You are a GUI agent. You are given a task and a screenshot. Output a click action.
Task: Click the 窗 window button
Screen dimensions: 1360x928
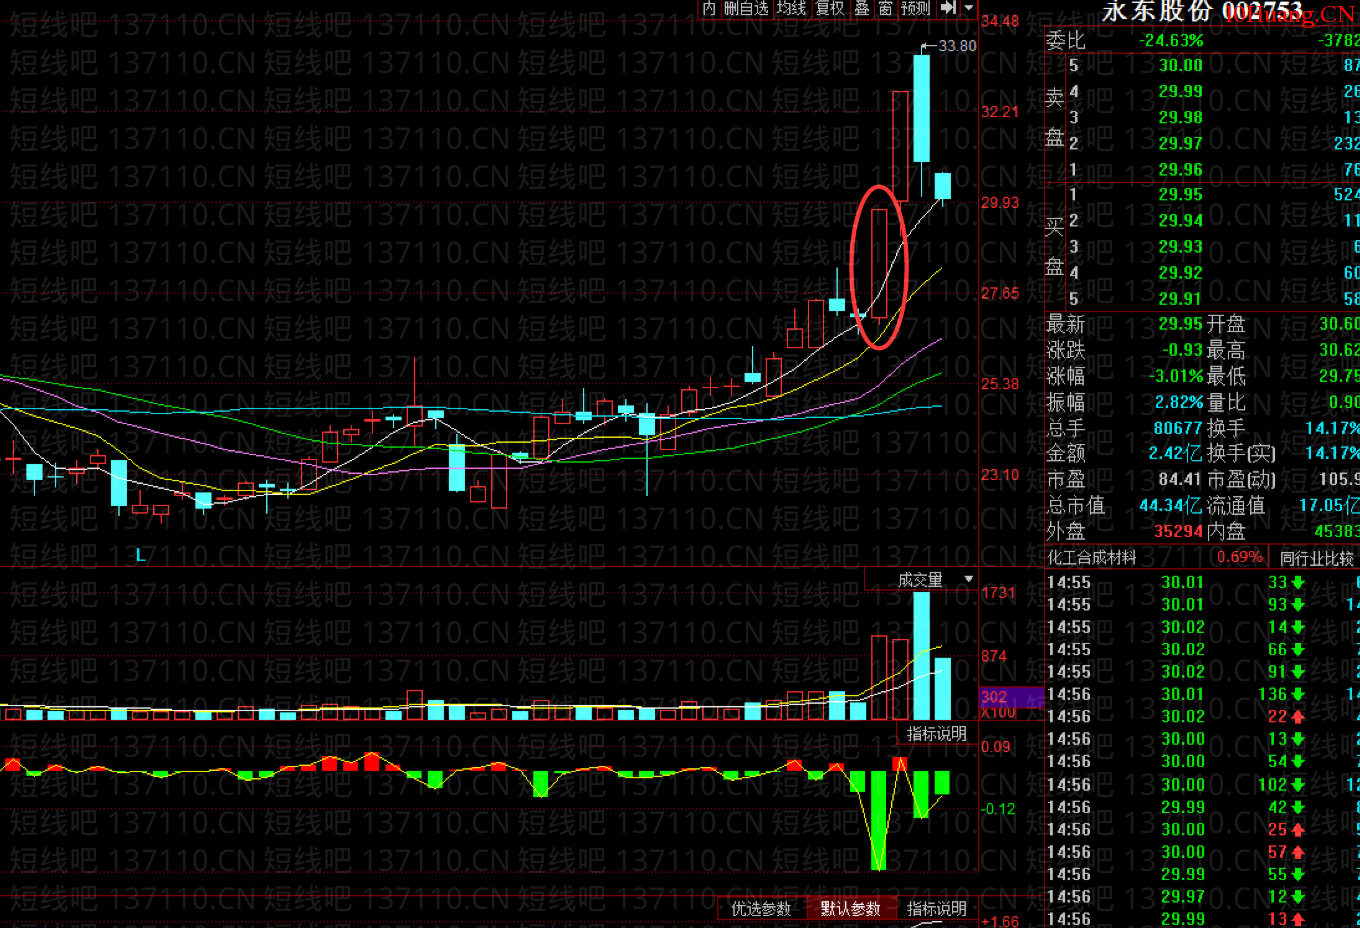(x=885, y=8)
